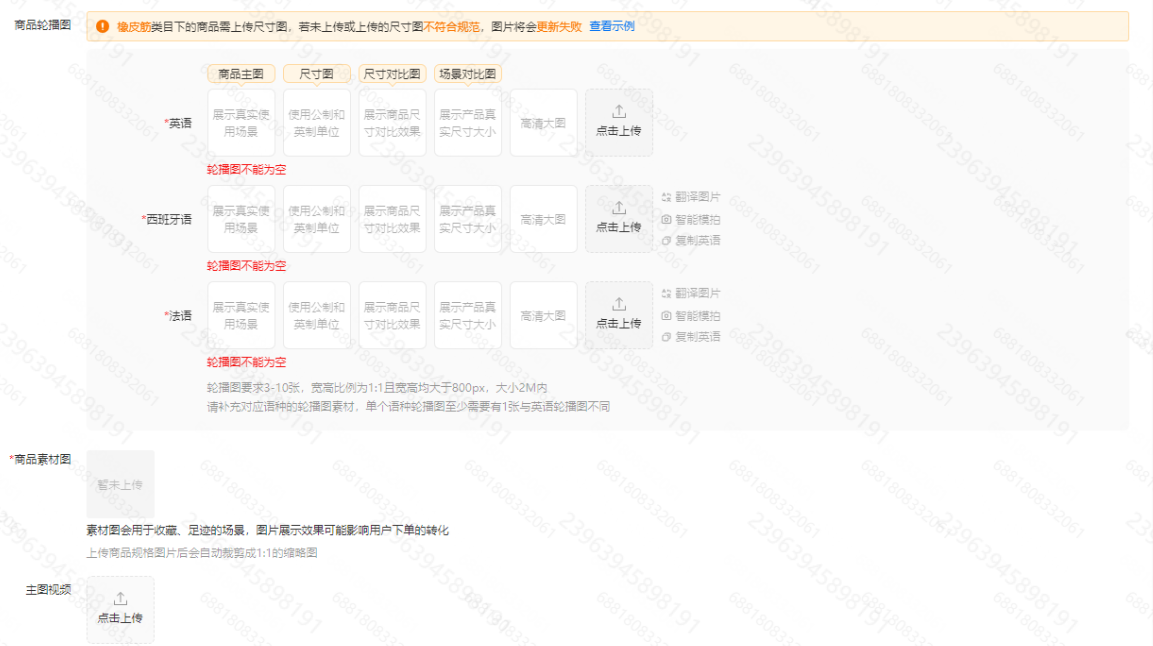
Task: Click 智能模拍 for the 法语 row
Action: [690, 316]
